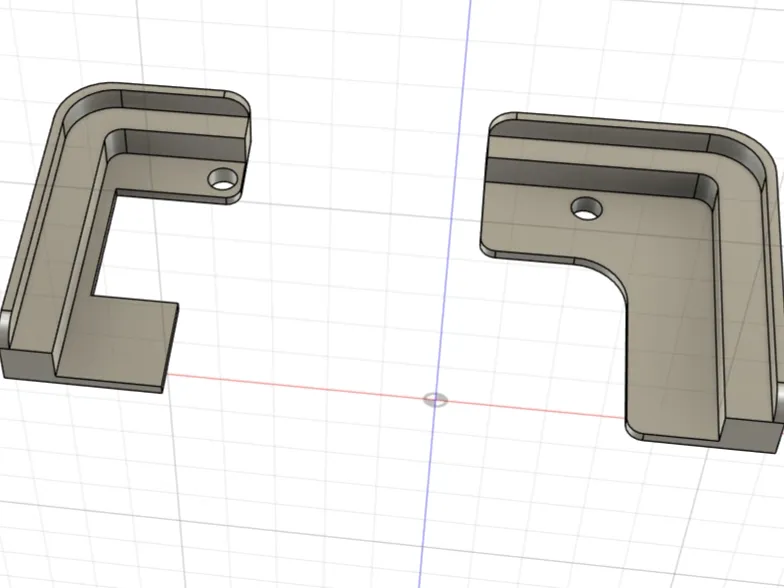This screenshot has height=588, width=784.
Task: Select the circular hole in the left bracket
Action: [x=223, y=179]
